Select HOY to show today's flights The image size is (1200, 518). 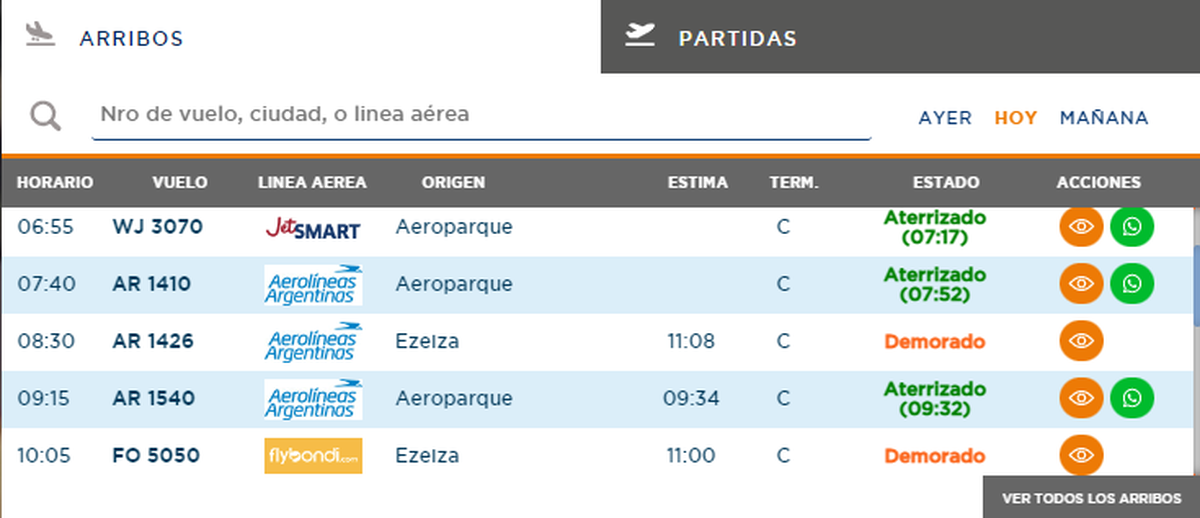1015,118
